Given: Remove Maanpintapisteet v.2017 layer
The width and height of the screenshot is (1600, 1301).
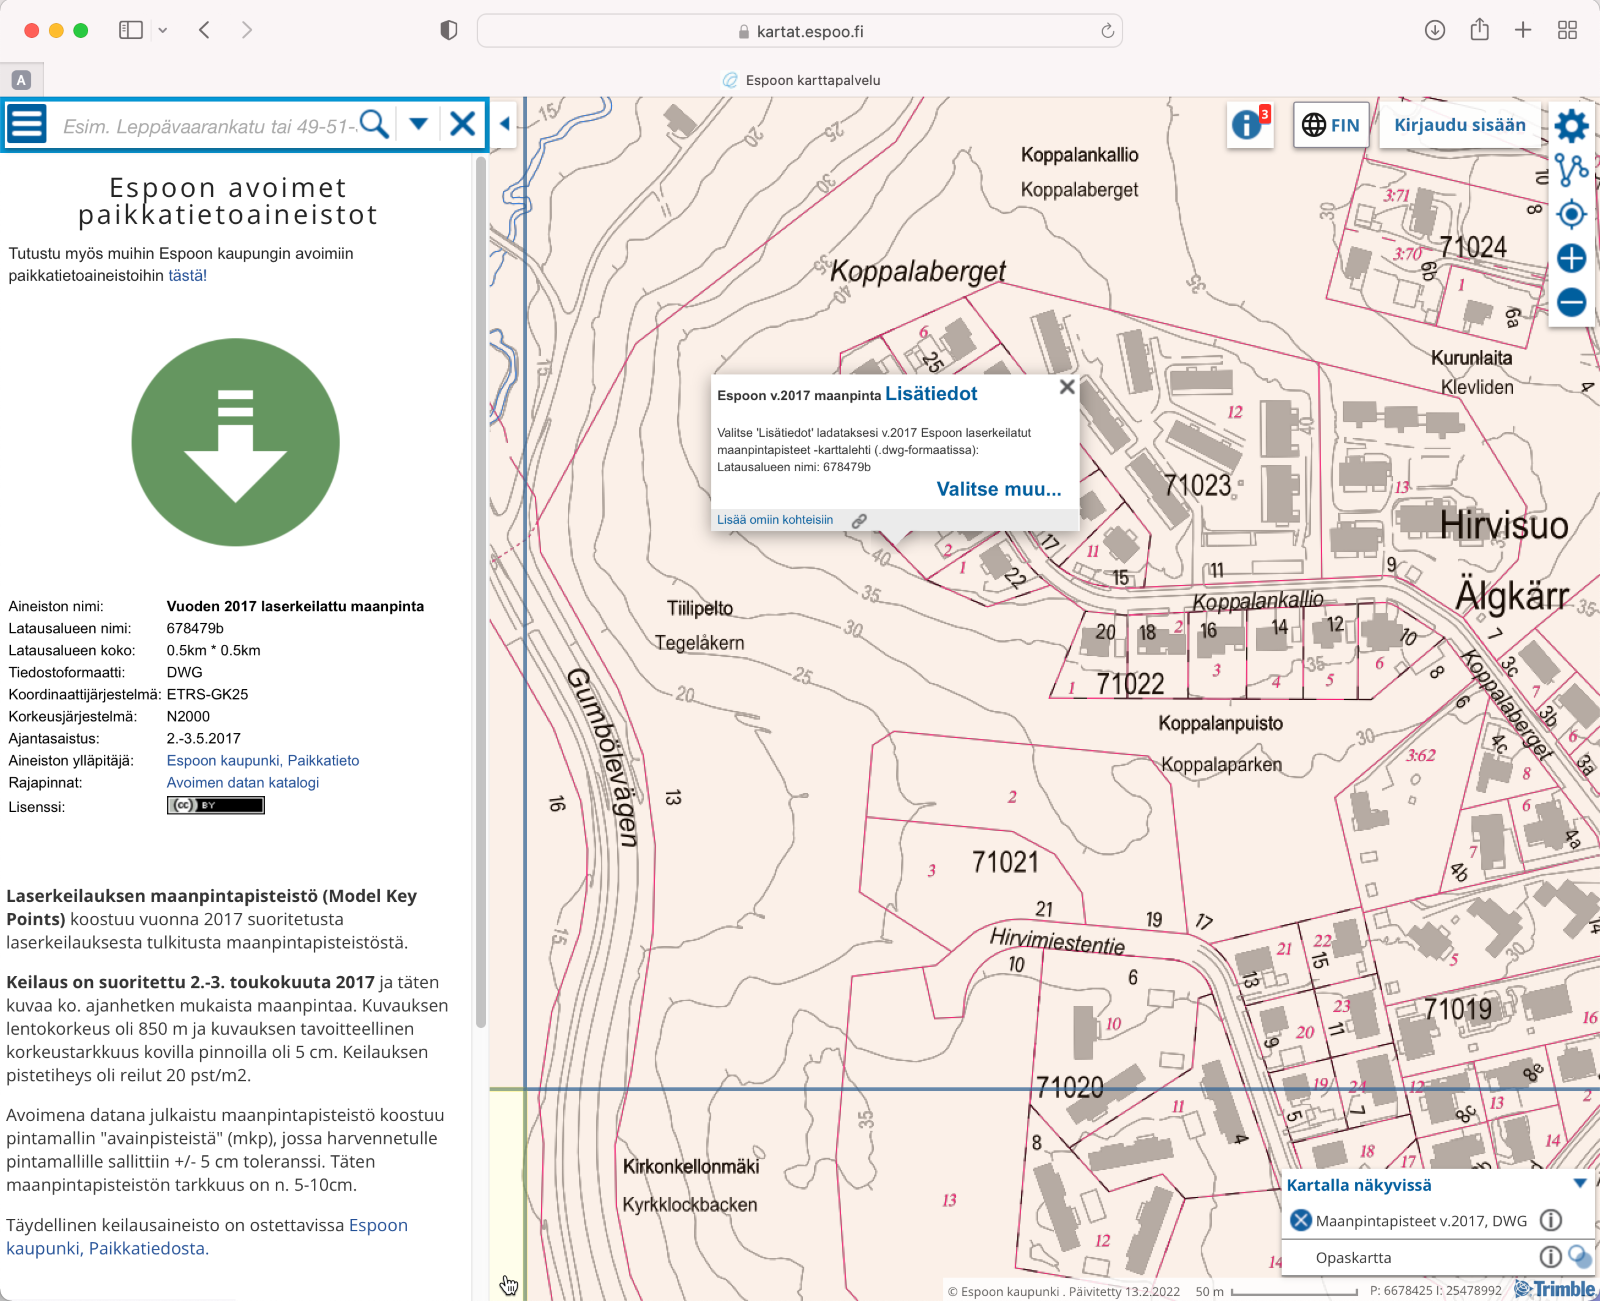Looking at the screenshot, I should pos(1301,1220).
